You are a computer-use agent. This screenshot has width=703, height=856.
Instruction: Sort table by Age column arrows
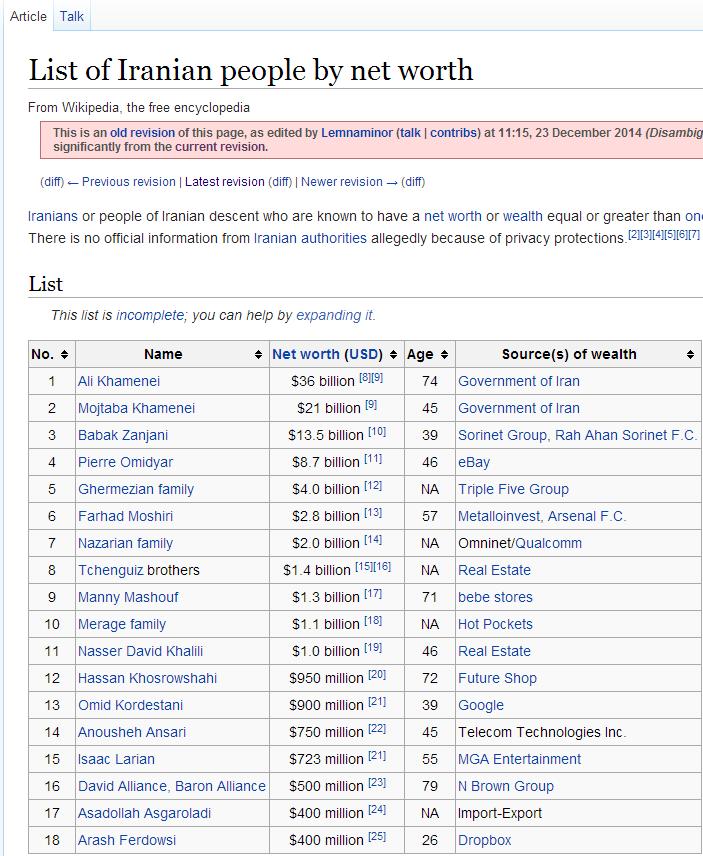click(445, 355)
